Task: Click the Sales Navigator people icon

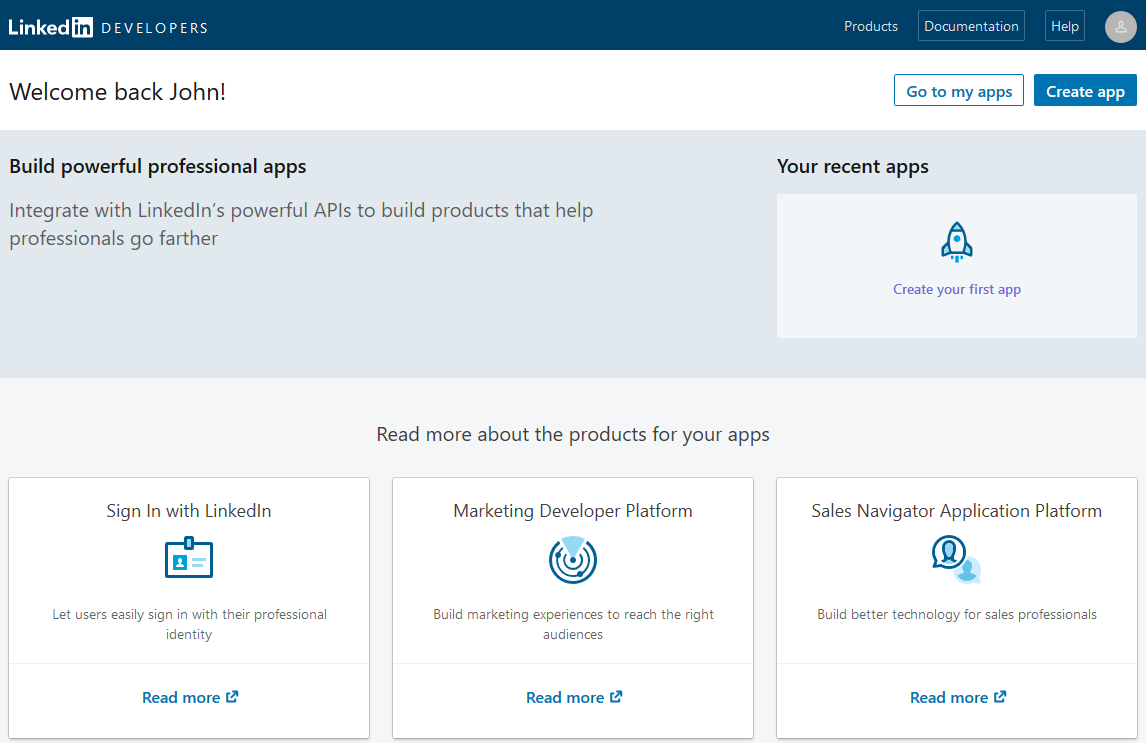Action: pos(956,560)
